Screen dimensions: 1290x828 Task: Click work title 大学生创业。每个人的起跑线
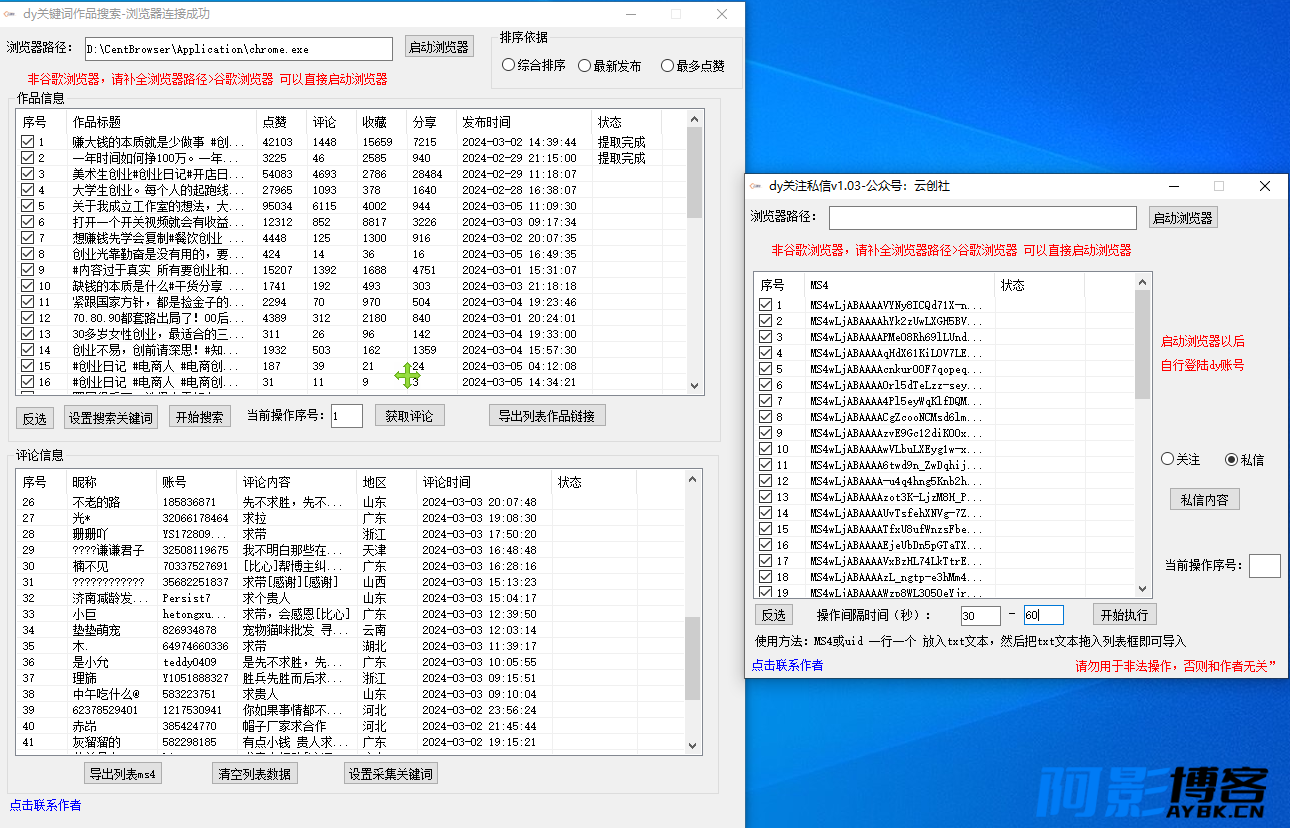[x=157, y=190]
